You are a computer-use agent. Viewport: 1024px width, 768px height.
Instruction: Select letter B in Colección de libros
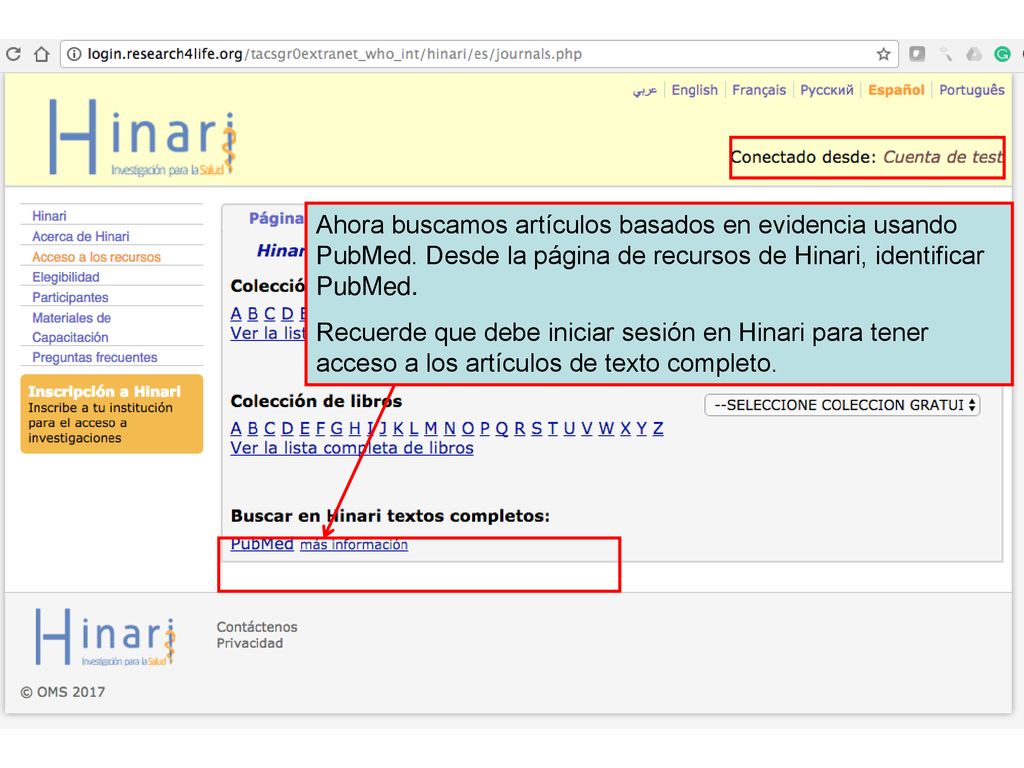coord(253,428)
